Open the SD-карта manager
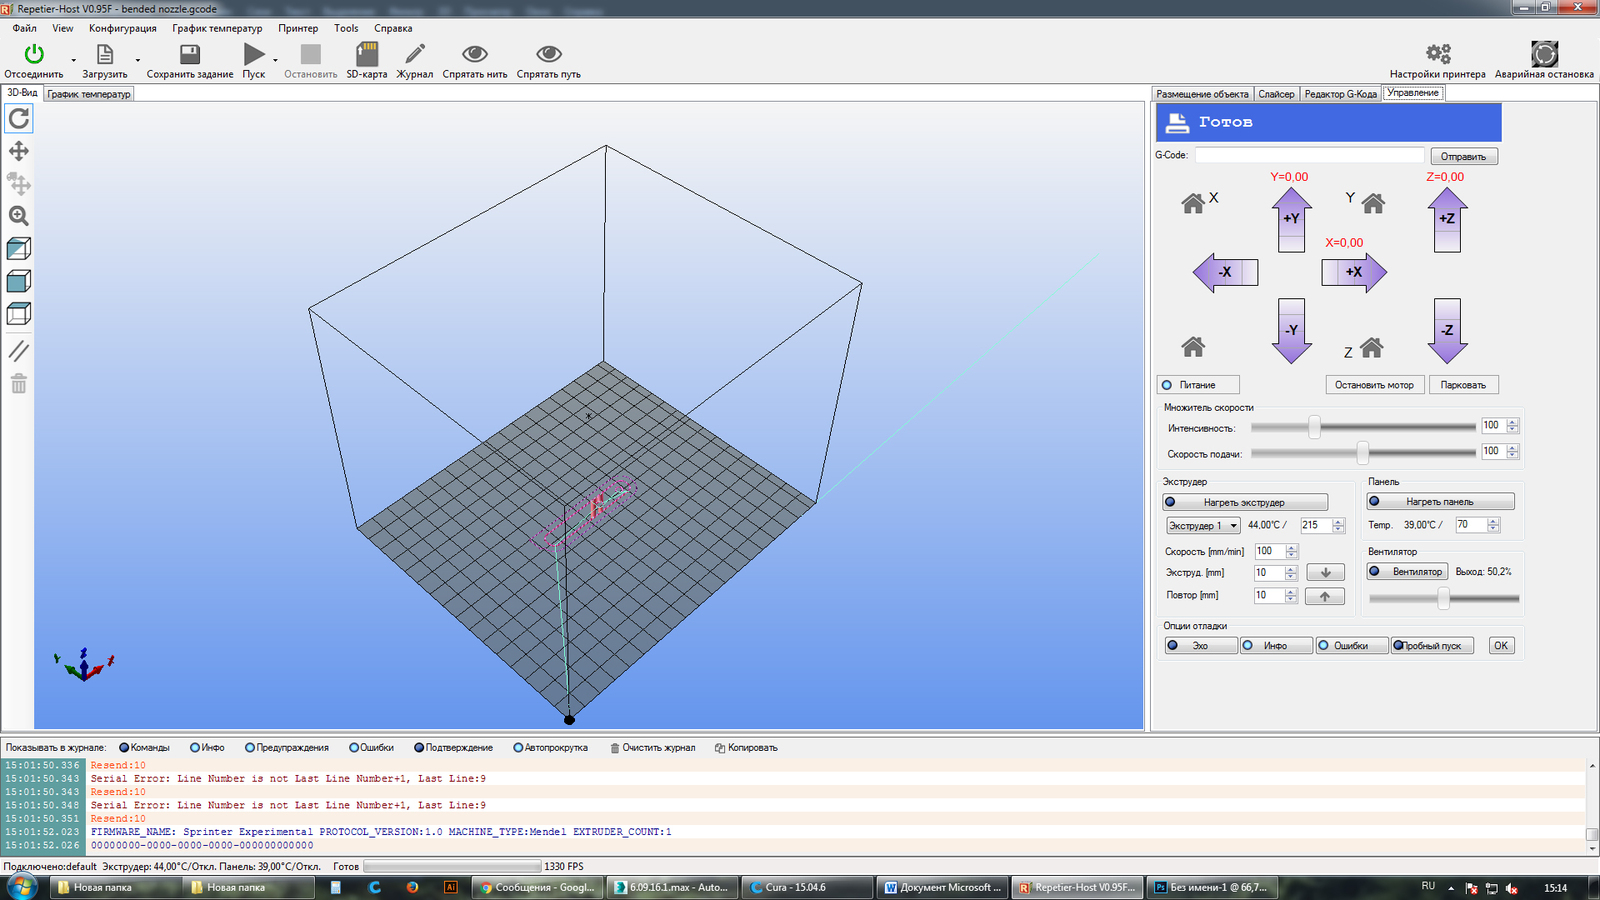 (x=367, y=54)
